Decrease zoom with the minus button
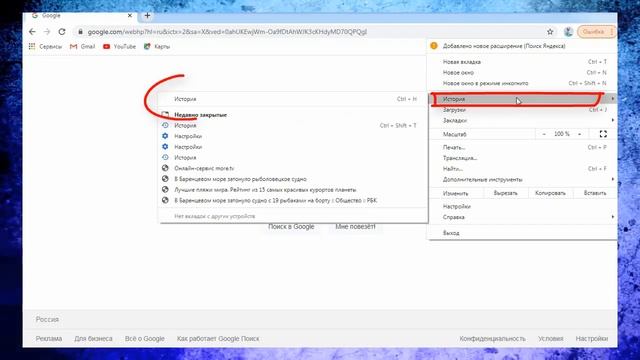This screenshot has height=360, width=640. (544, 134)
